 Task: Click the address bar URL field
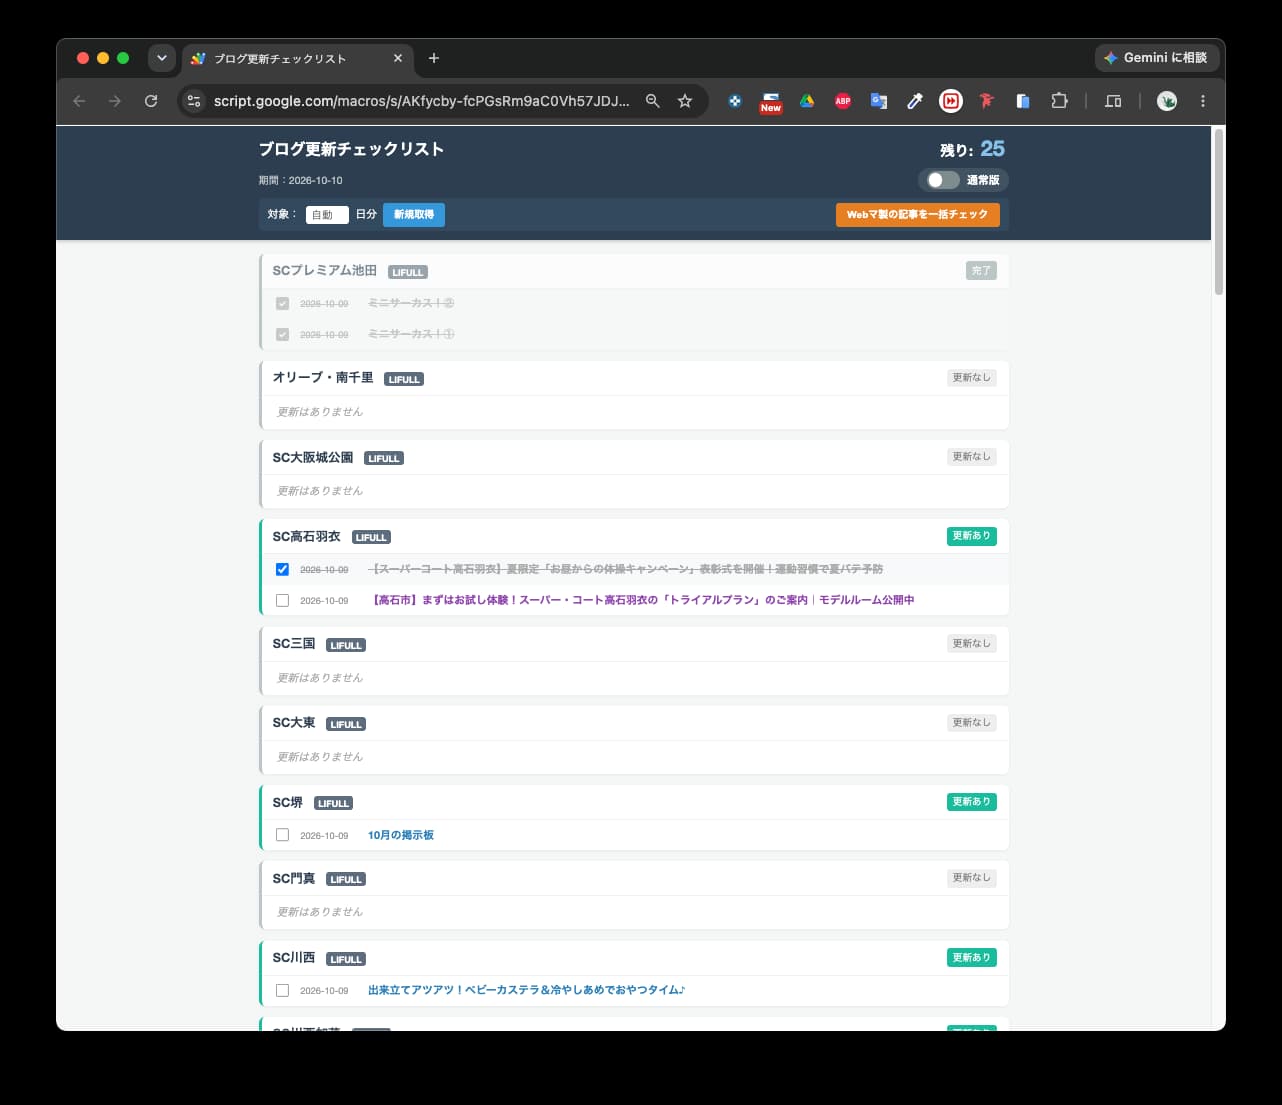[422, 101]
